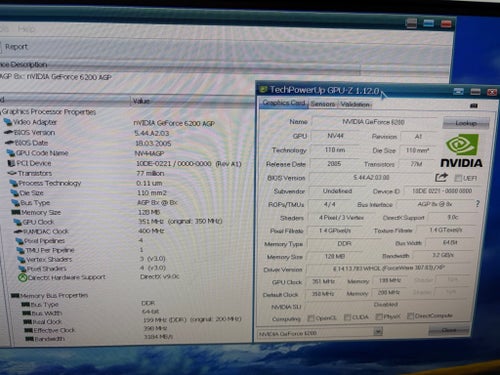The width and height of the screenshot is (500, 375).
Task: Toggle the CUDA checkbox
Action: pos(347,317)
